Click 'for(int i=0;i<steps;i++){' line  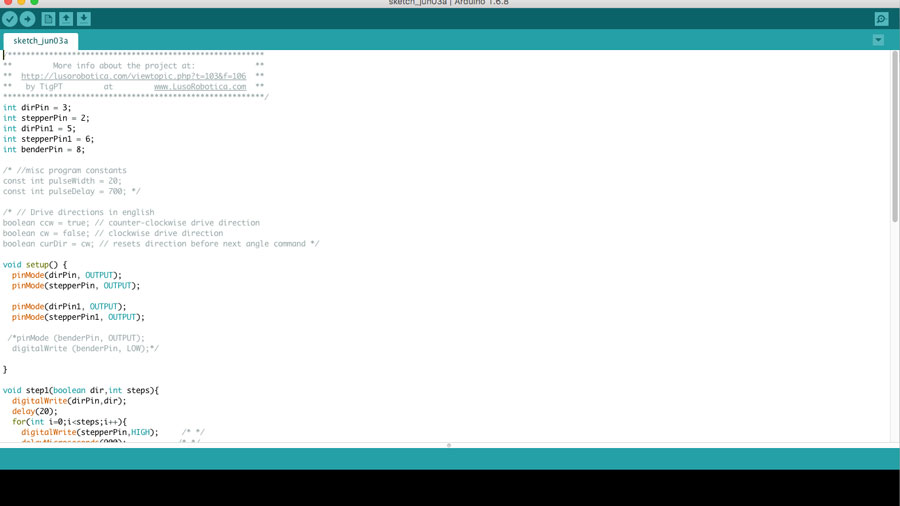pos(69,422)
